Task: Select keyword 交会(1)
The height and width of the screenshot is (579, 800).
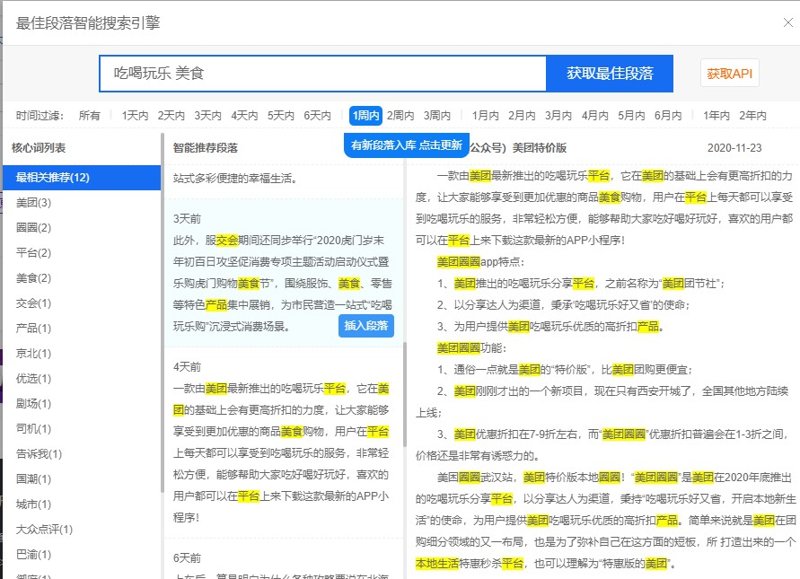Action: coord(33,303)
